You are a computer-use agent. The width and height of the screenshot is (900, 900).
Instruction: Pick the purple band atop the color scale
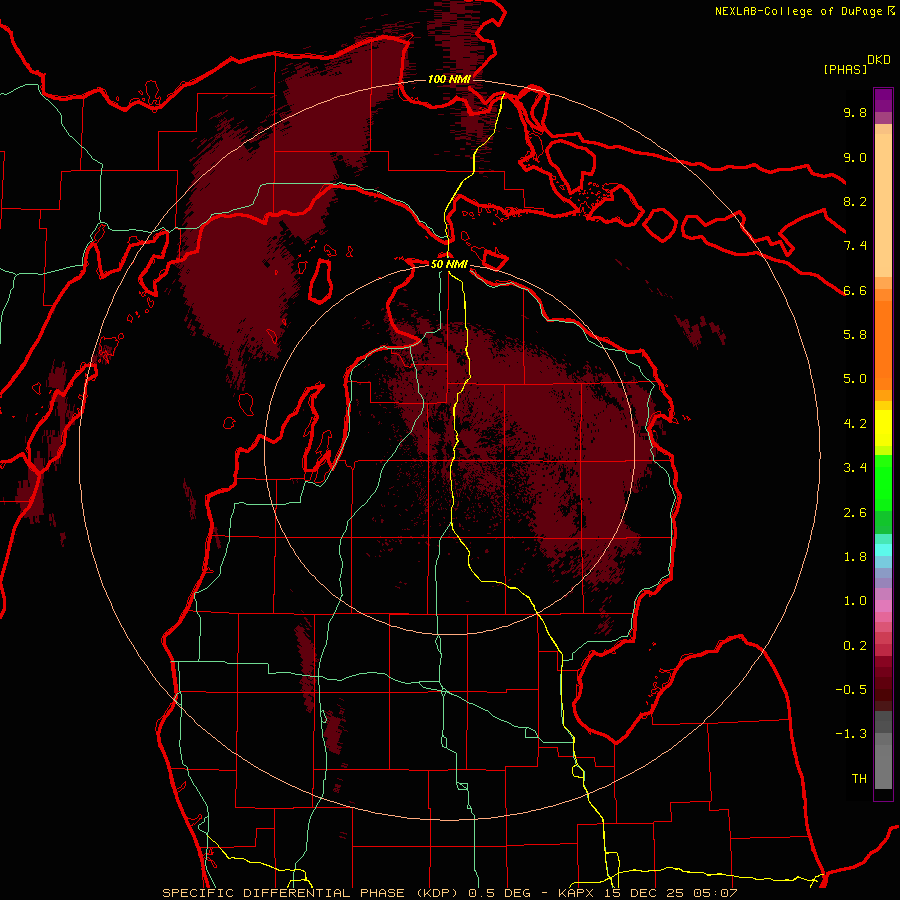coord(883,100)
